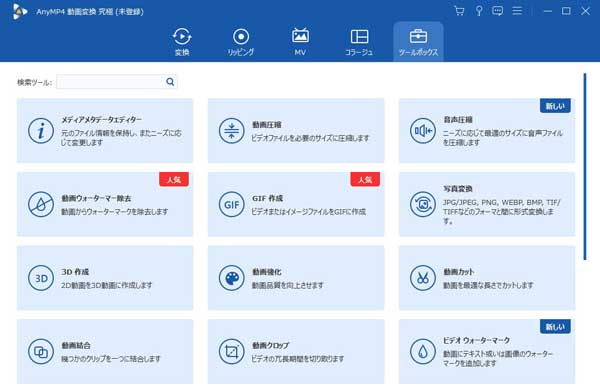Click the 新しい badge on 音声圧縮 card
The width and height of the screenshot is (600, 388).
pos(555,106)
